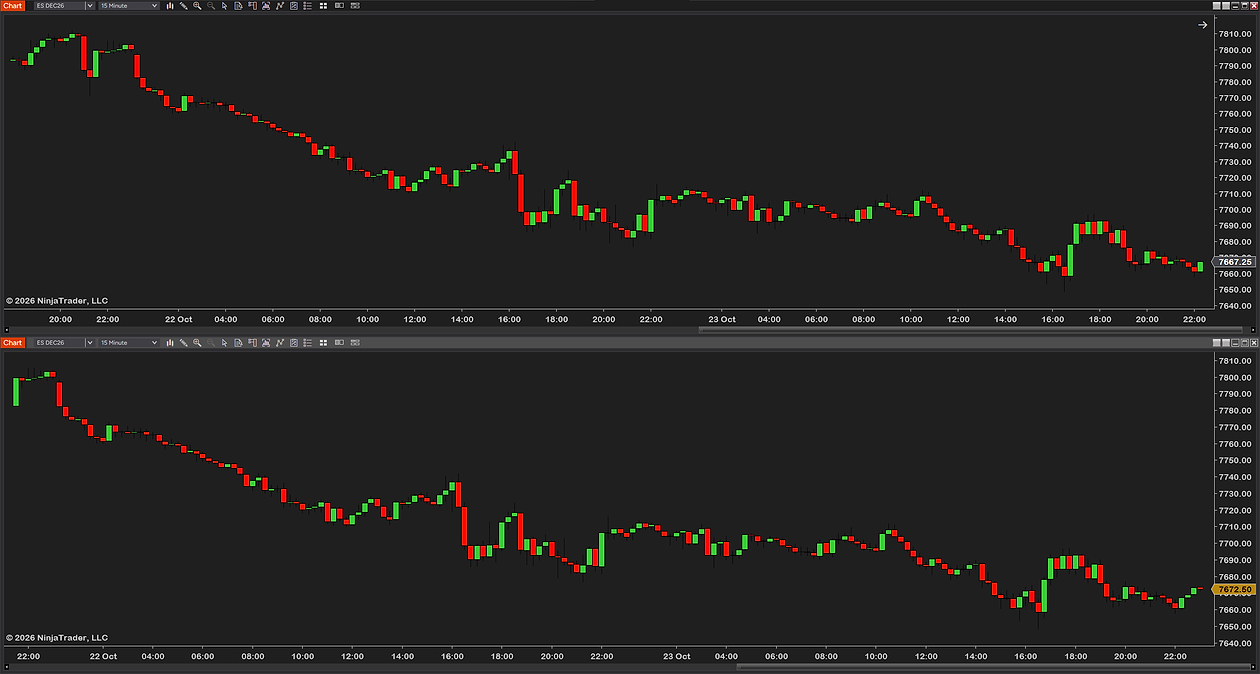Toggle Chart Trader icon in top chart toolbar
The width and height of the screenshot is (1260, 674).
click(238, 6)
